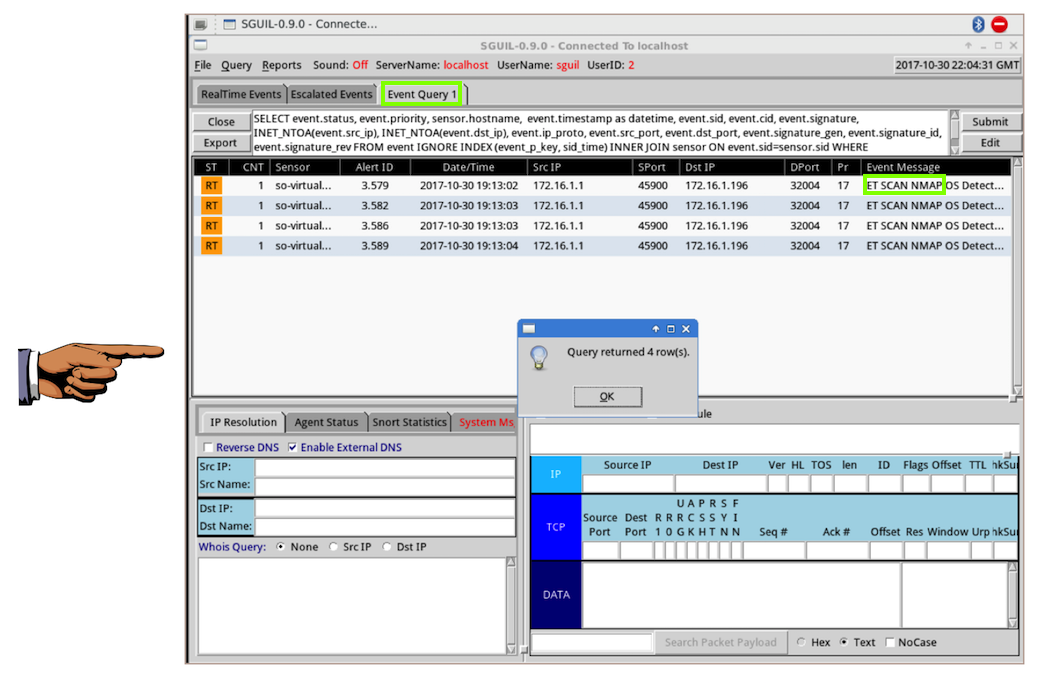Click the RT status badge of alert 3.589

coord(211,246)
